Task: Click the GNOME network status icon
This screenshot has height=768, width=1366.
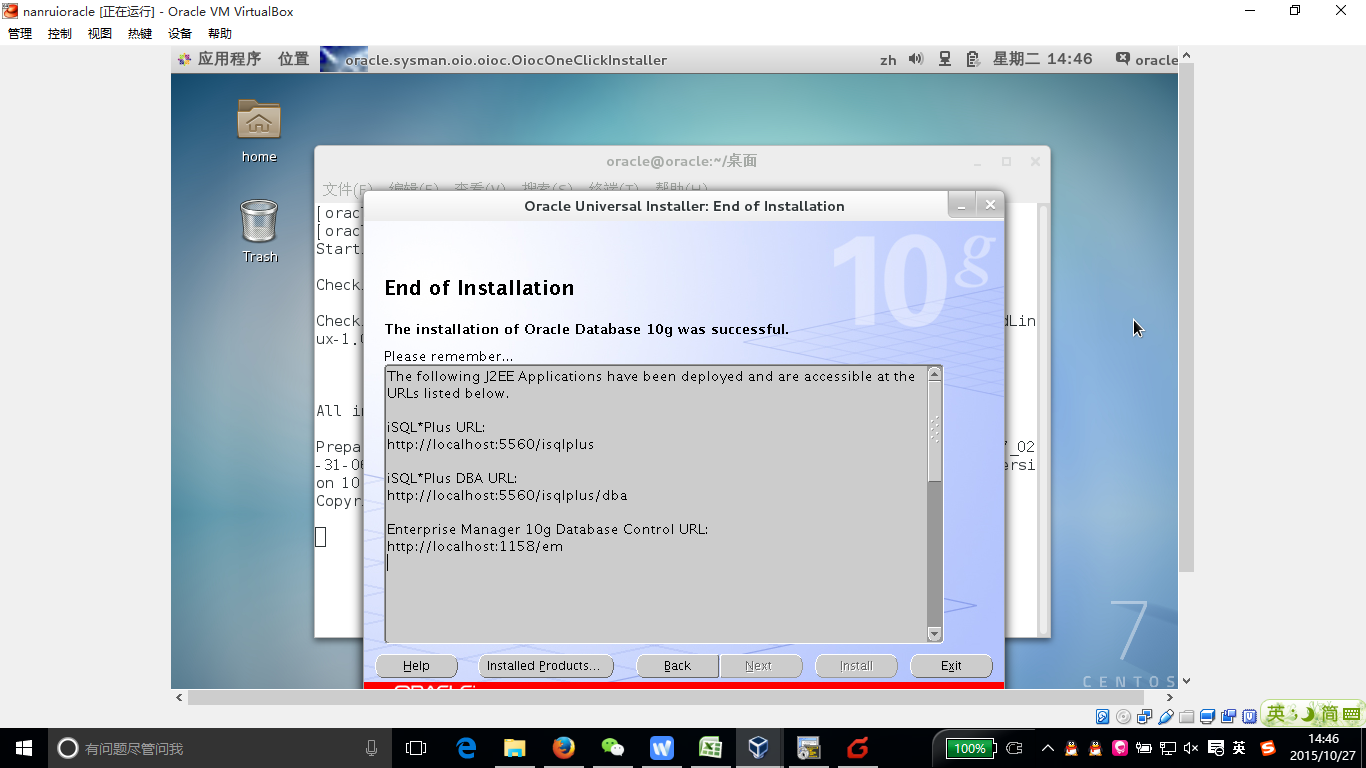Action: [945, 59]
